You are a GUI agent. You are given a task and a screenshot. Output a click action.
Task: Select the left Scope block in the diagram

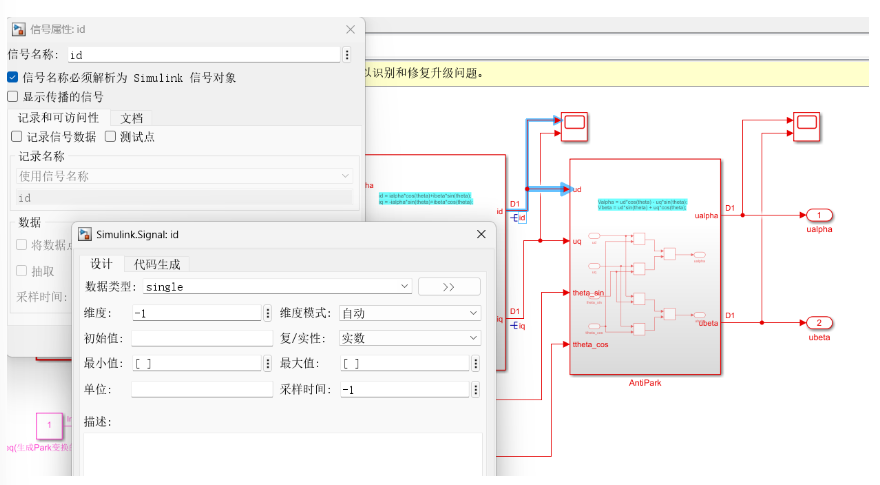(574, 126)
